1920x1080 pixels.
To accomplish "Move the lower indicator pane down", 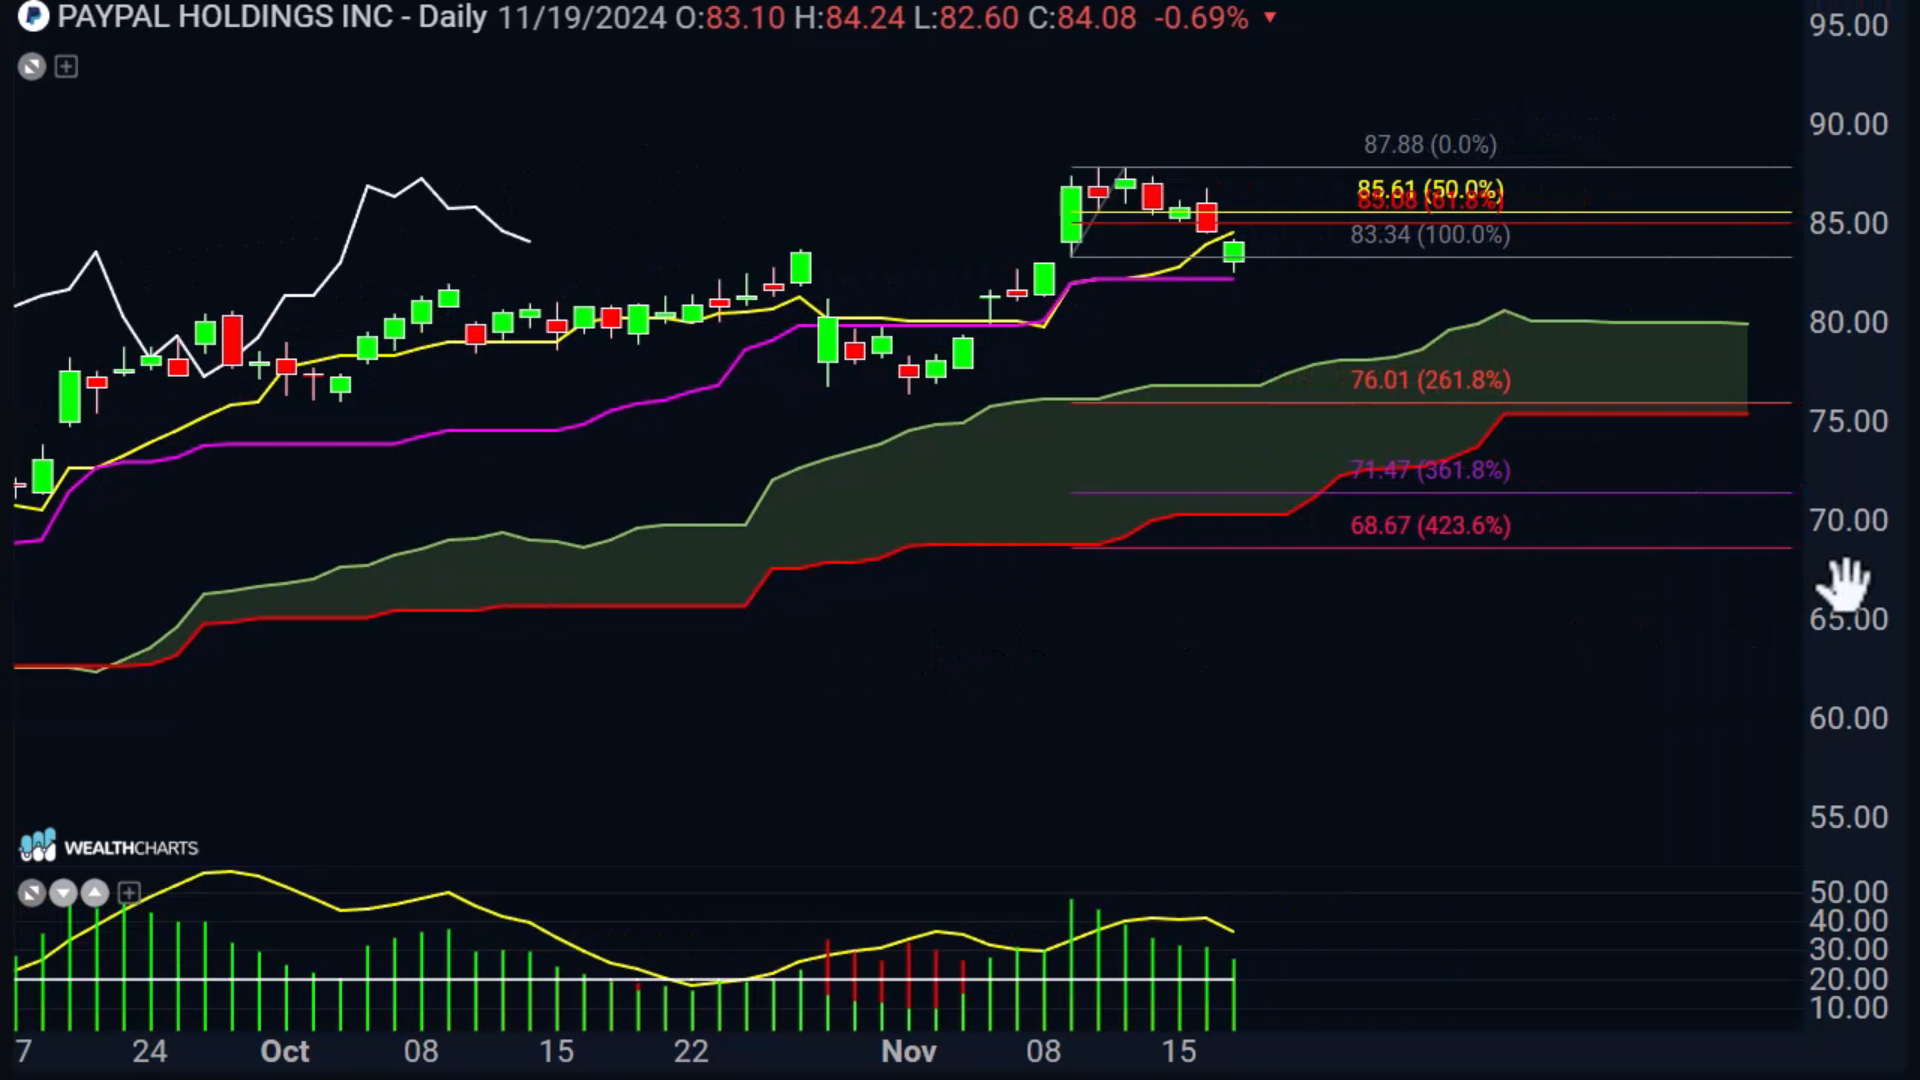I will point(63,893).
